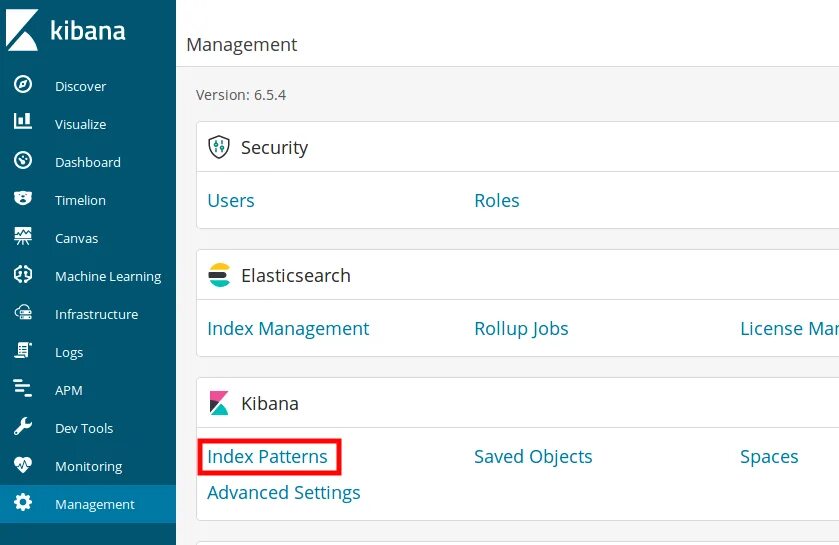Click the Canvas easel icon
Image resolution: width=839 pixels, height=545 pixels.
coord(23,237)
